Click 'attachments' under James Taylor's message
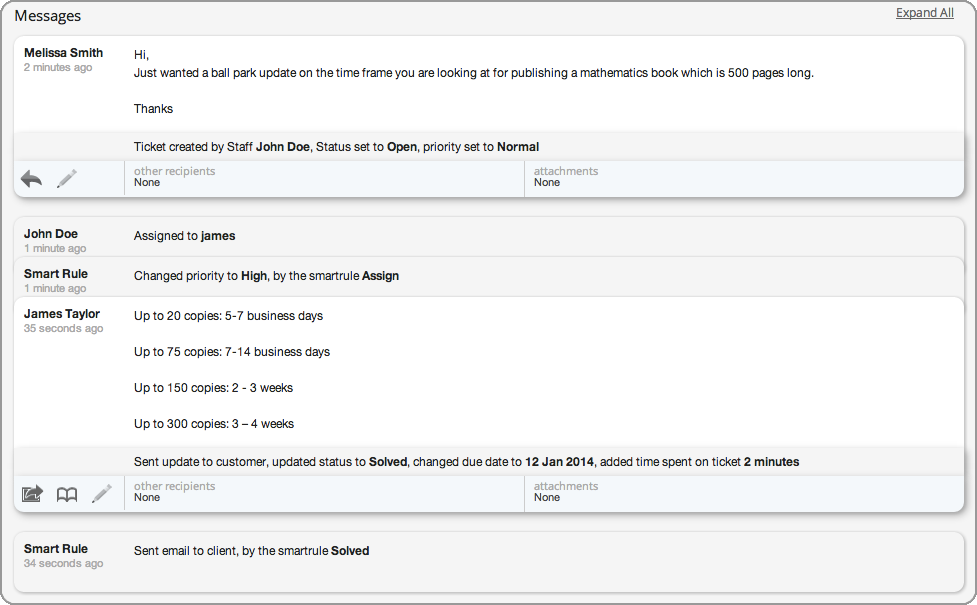The width and height of the screenshot is (977, 605). click(566, 486)
